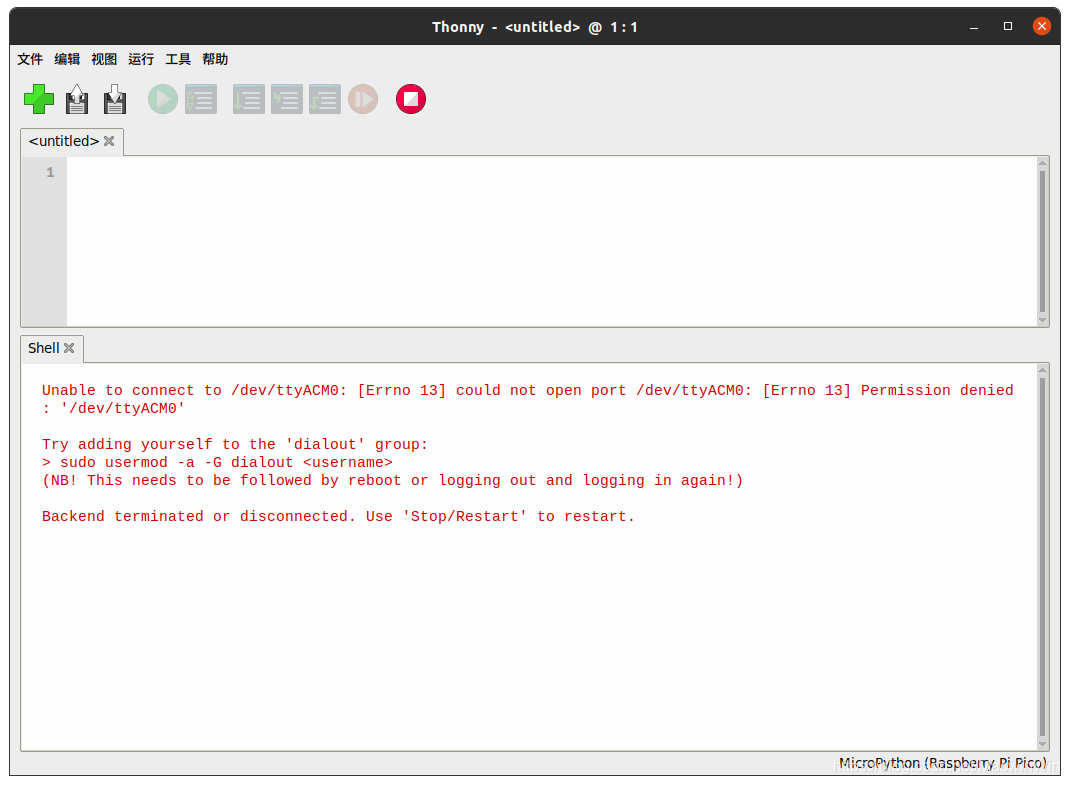The width and height of the screenshot is (1070, 785).
Task: Click the editor vertical scrollbar
Action: (x=1042, y=241)
